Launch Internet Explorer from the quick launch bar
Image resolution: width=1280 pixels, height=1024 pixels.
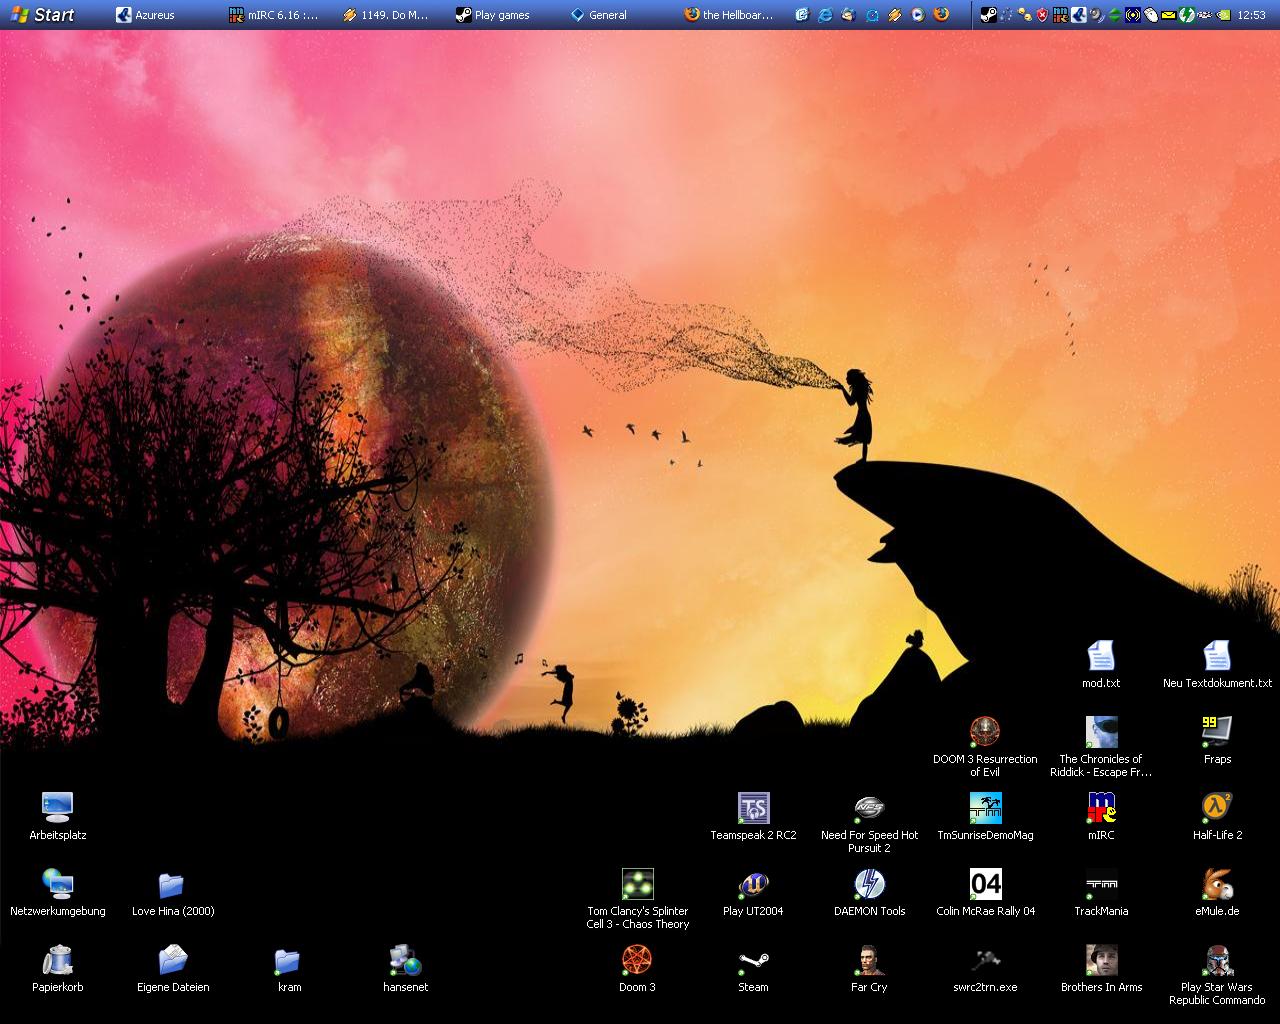point(825,15)
